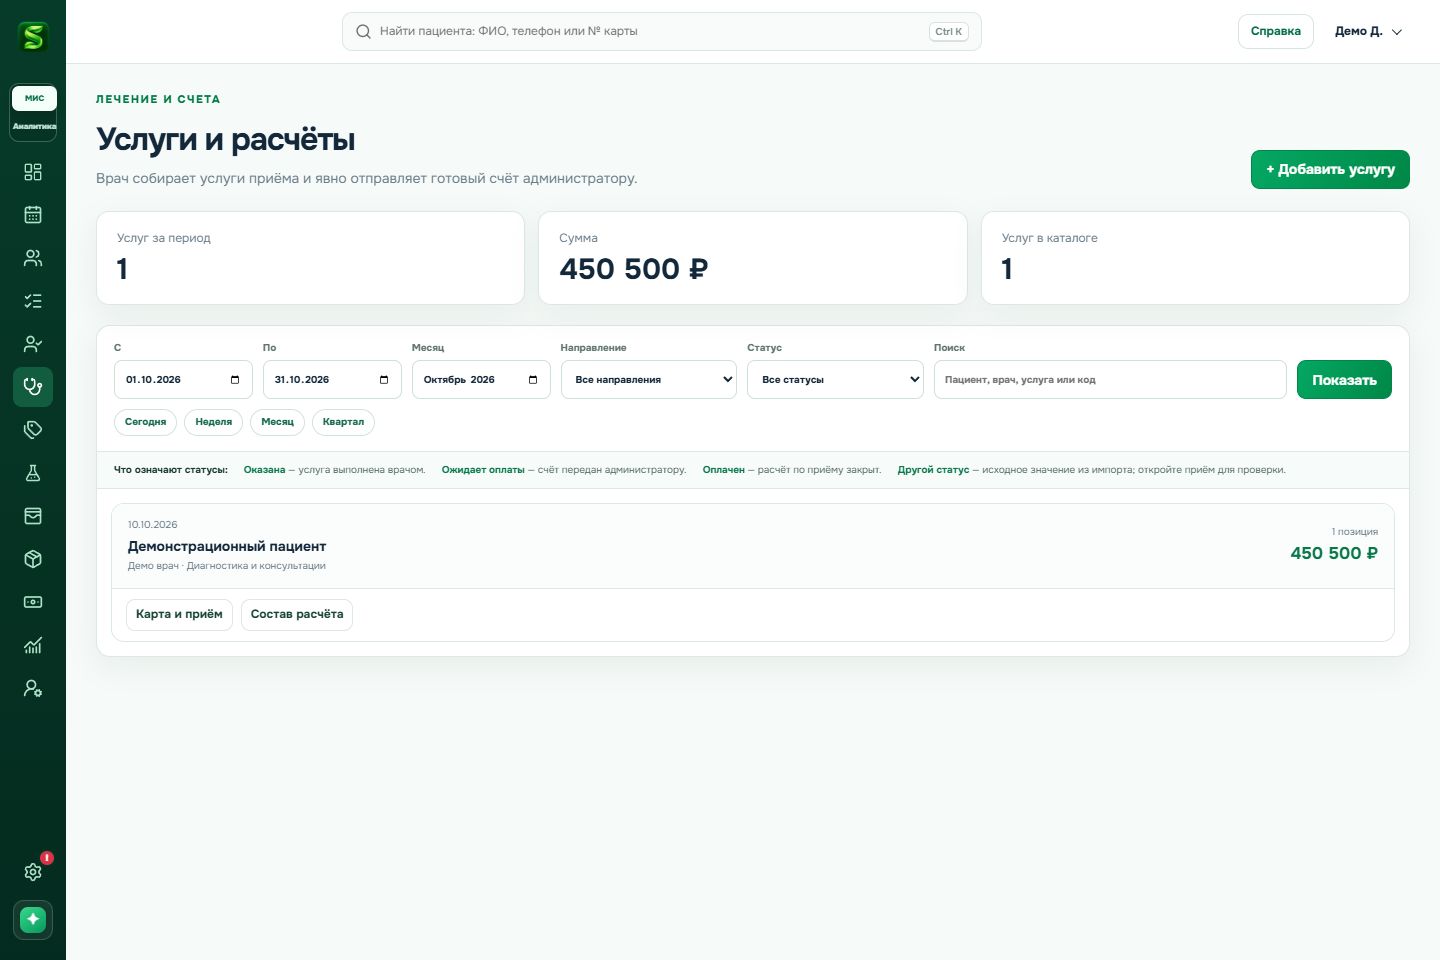The image size is (1440, 960).
Task: Open the dashboard grid icon in sidebar
Action: (x=33, y=172)
